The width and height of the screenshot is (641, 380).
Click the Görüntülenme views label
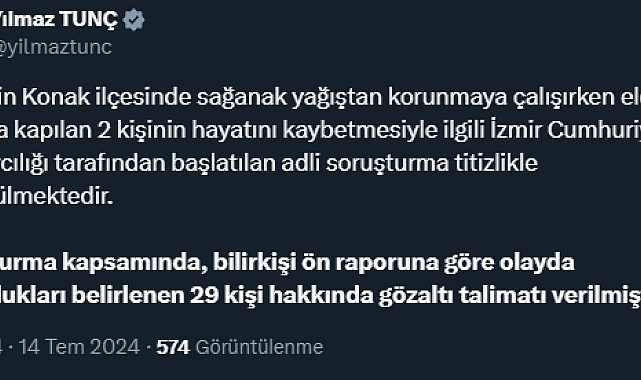(x=259, y=347)
